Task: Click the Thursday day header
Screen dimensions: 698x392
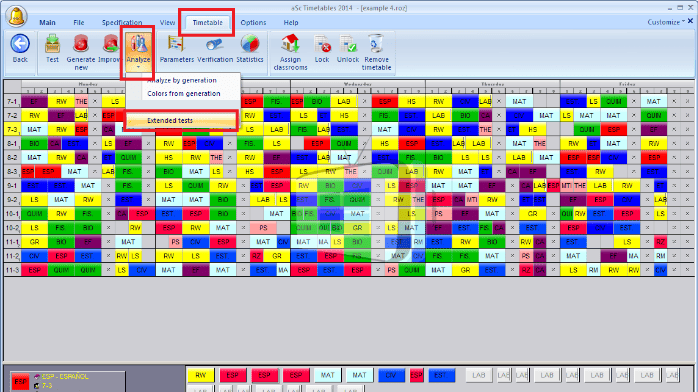Action: point(492,84)
